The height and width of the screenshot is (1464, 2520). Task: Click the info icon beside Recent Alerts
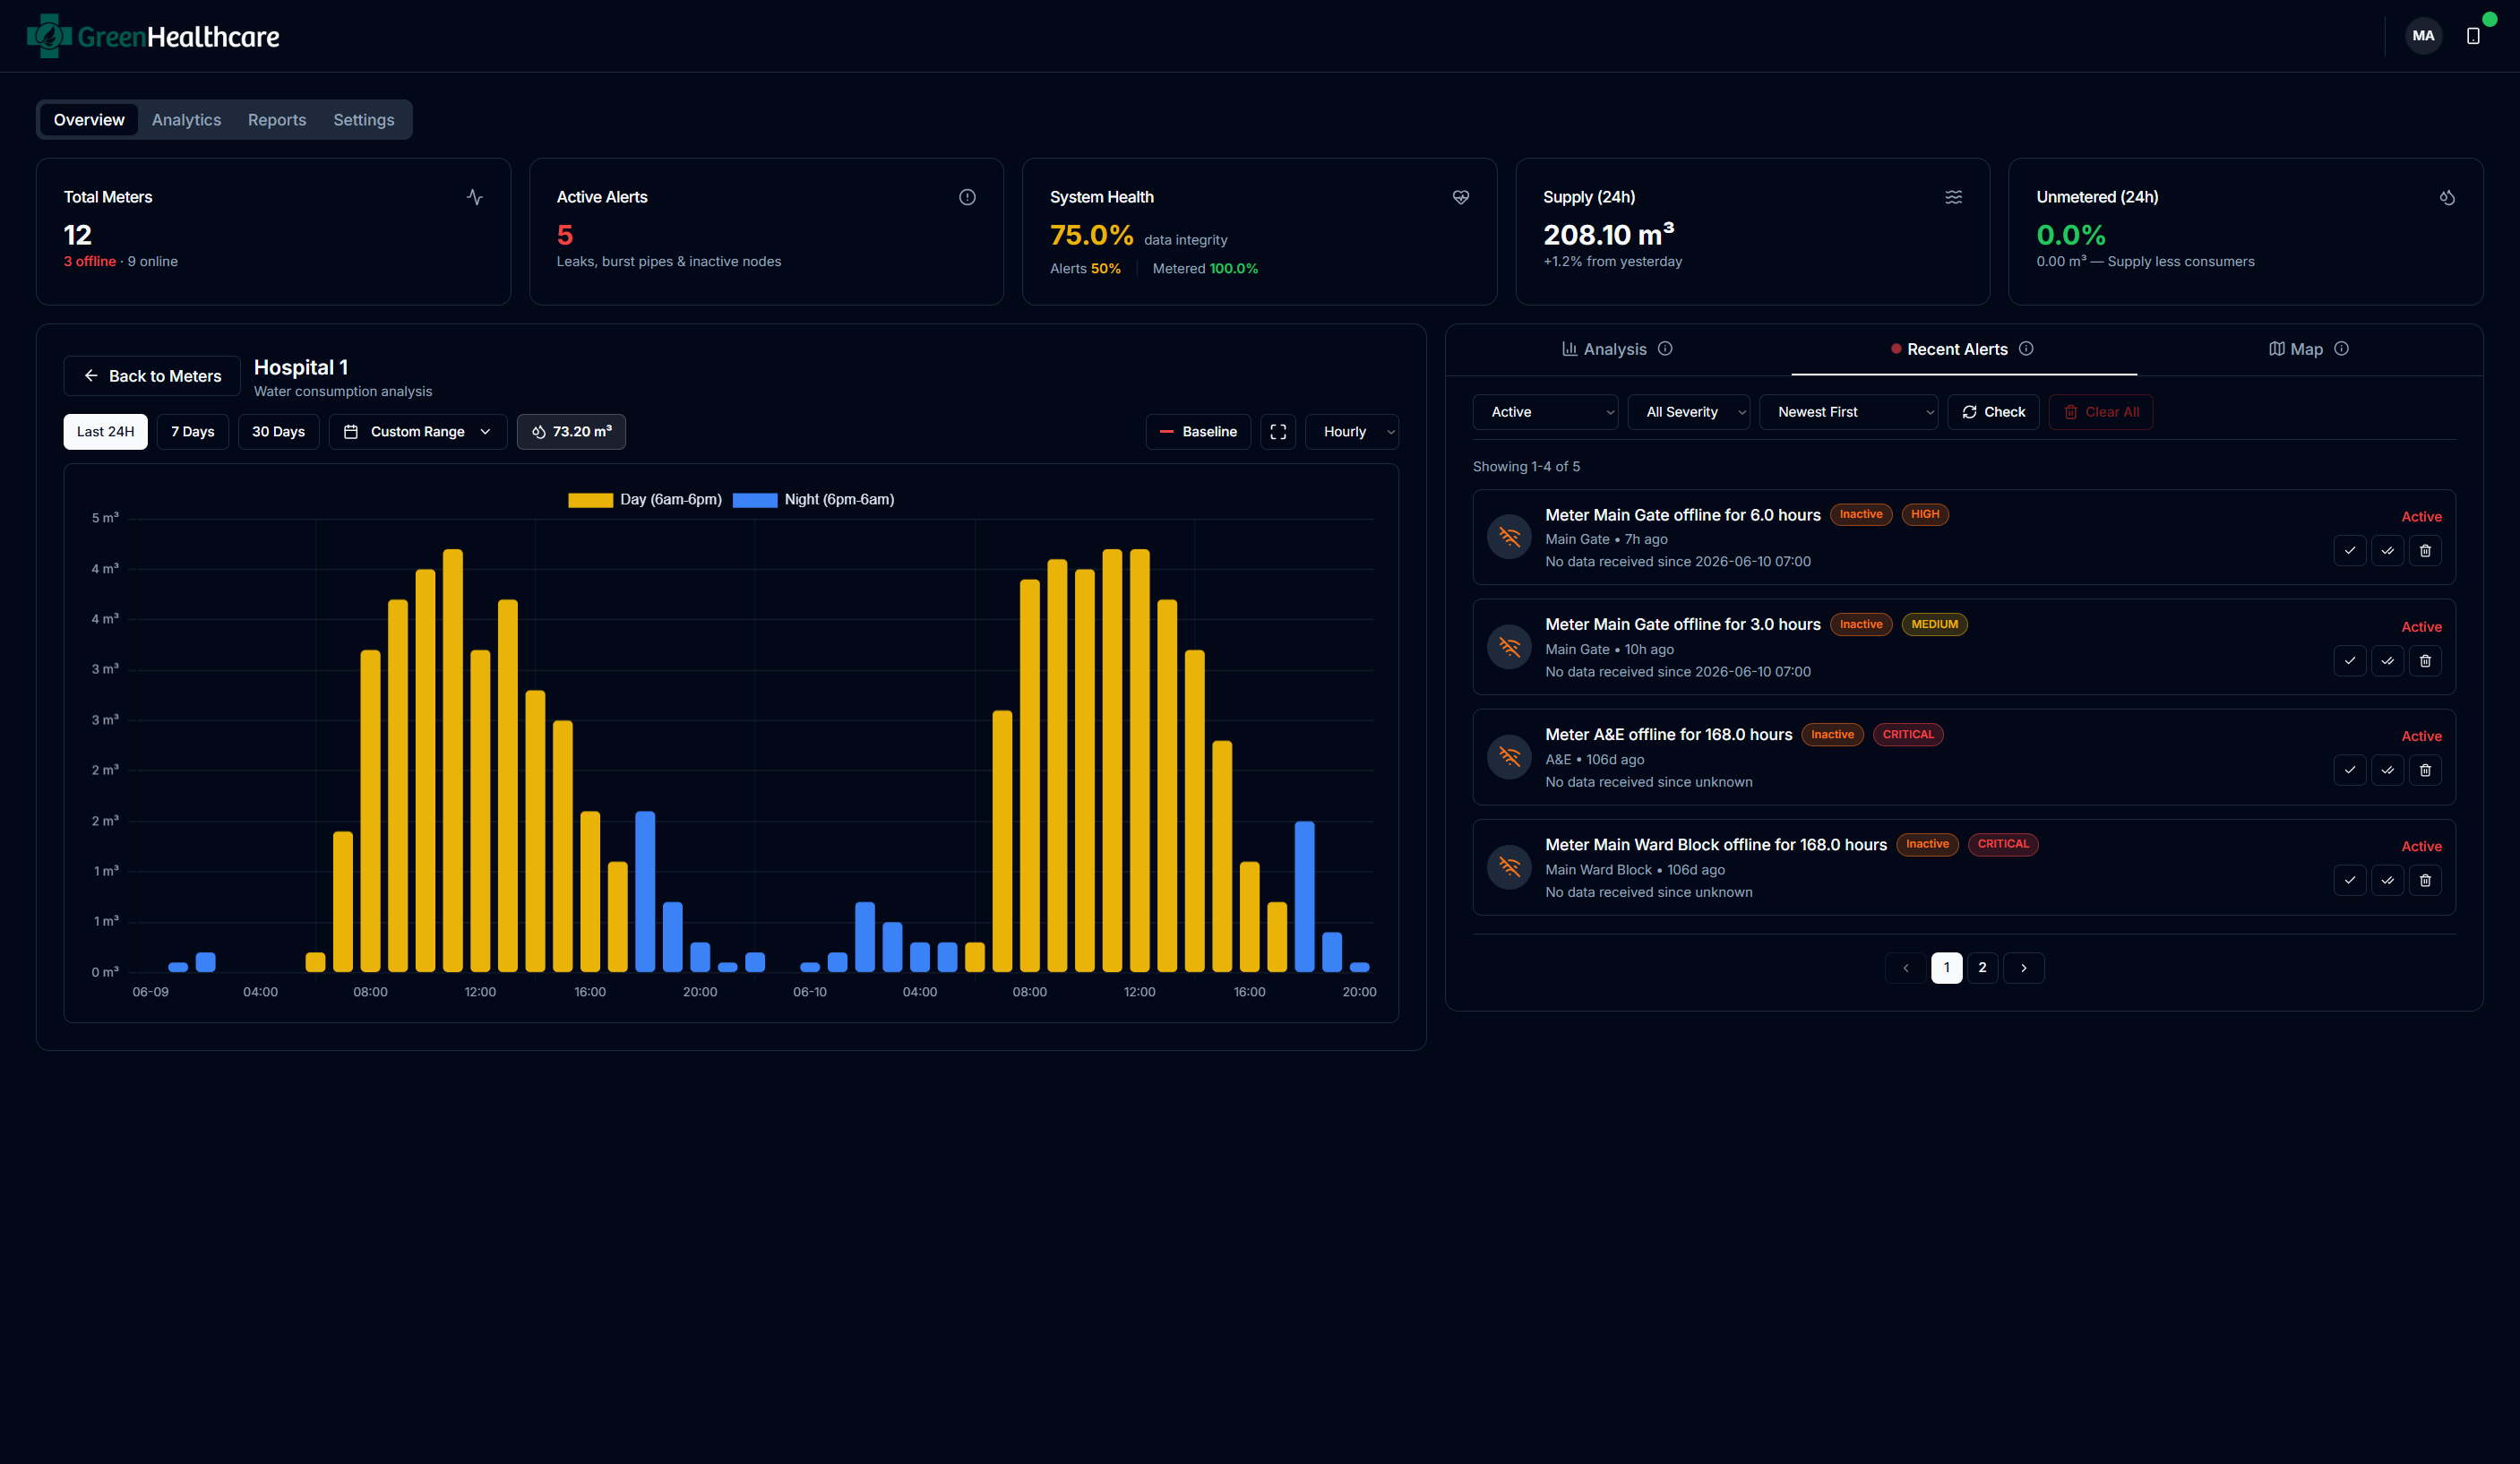click(2026, 349)
